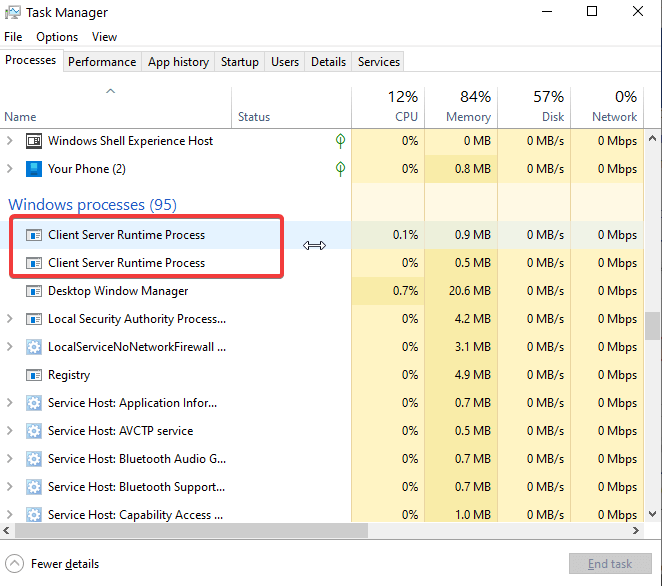This screenshot has width=662, height=586.
Task: Click the End task button
Action: click(610, 564)
